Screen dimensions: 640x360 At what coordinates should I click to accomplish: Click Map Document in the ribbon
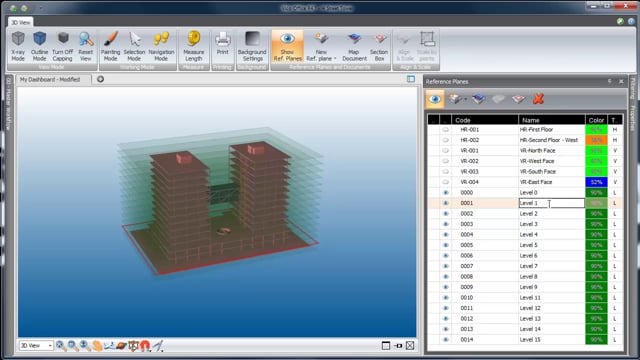coord(354,47)
